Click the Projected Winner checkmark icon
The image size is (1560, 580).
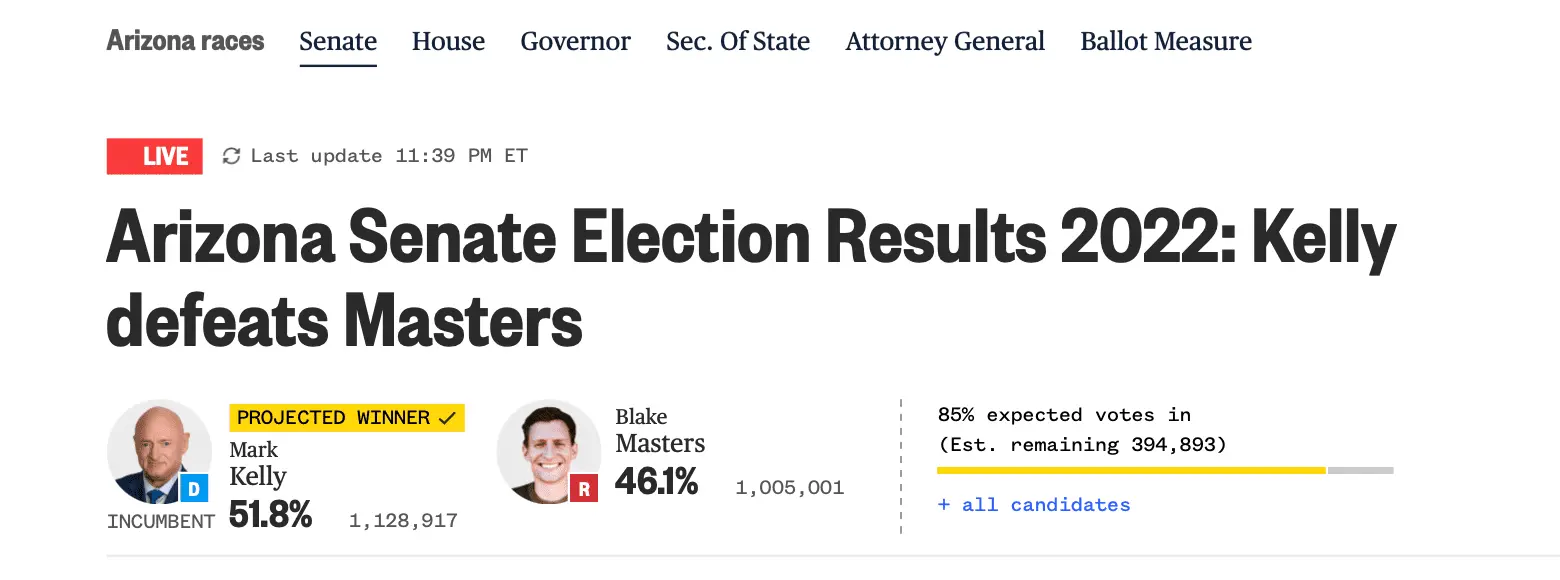447,418
